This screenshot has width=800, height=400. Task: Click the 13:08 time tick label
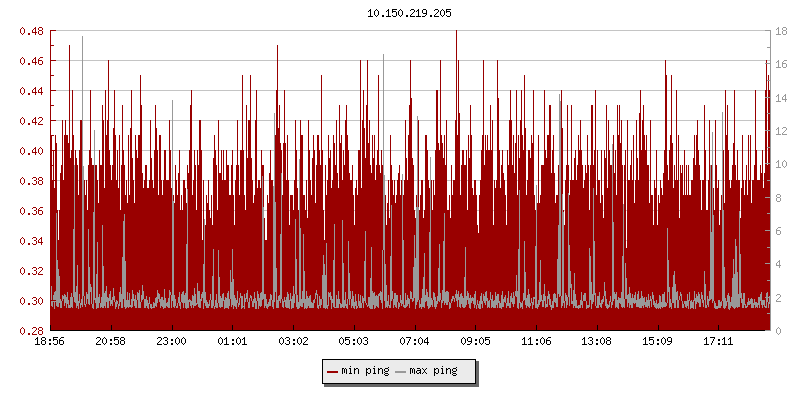click(597, 342)
